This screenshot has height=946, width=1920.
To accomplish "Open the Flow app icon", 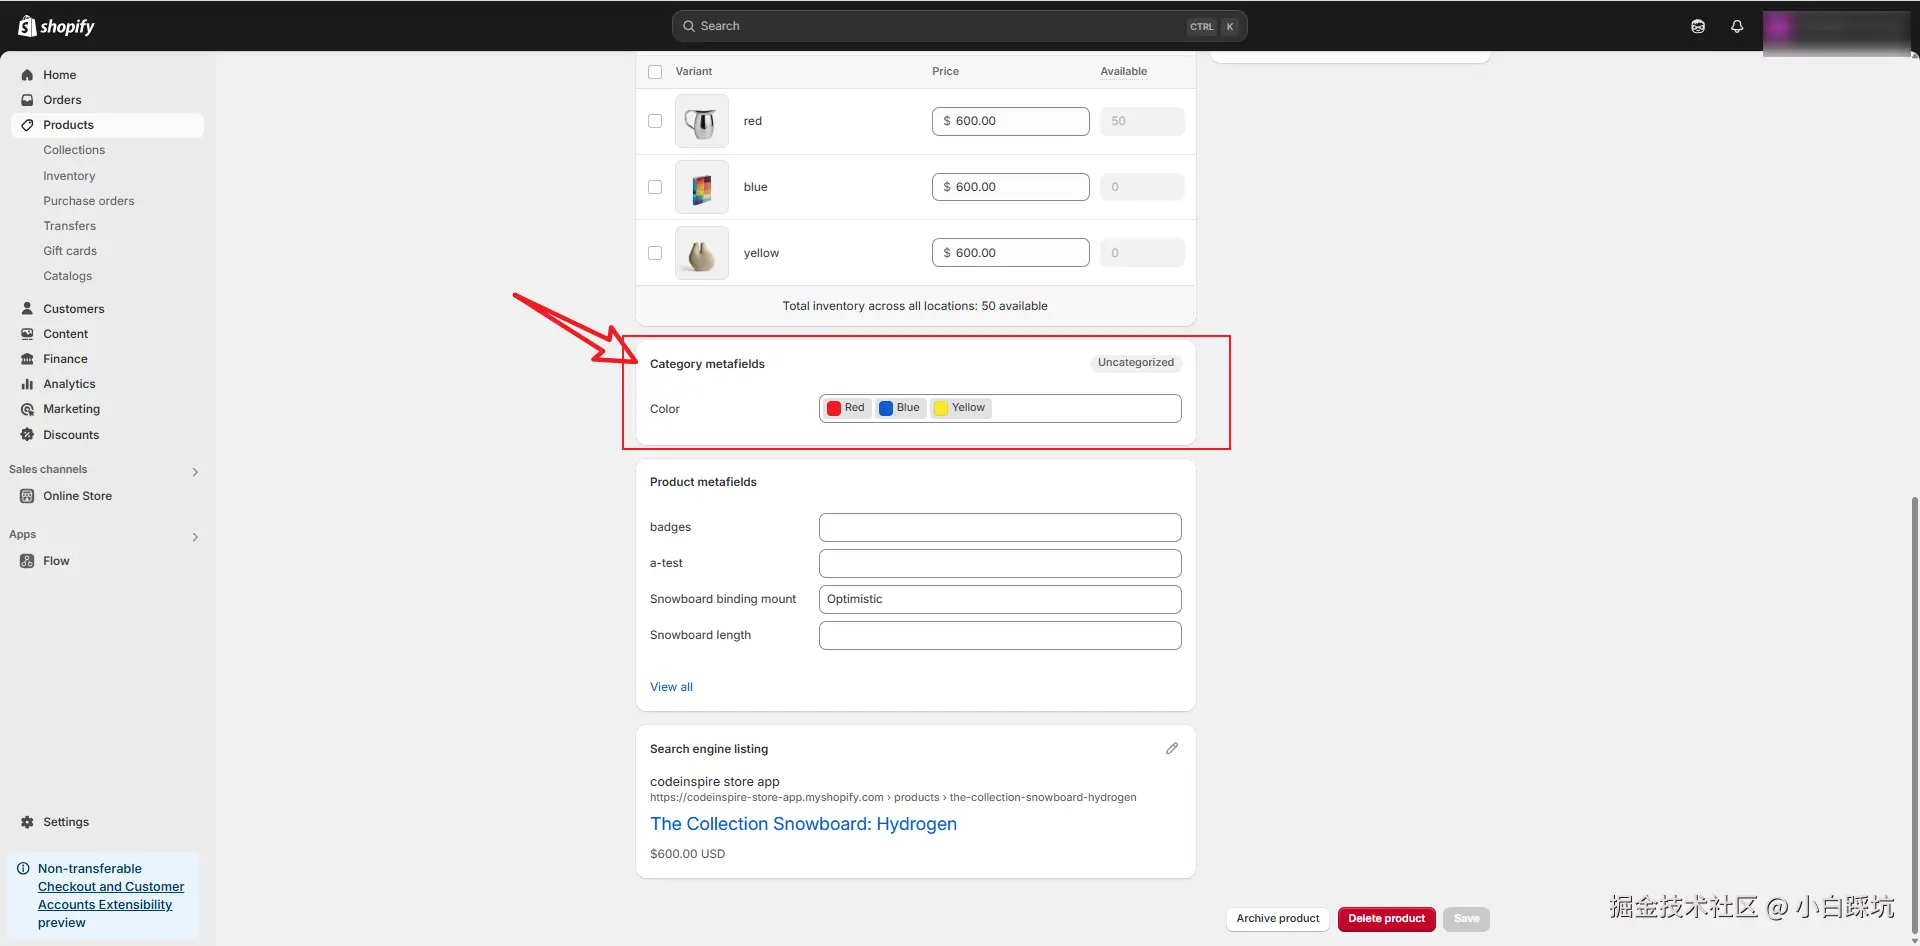I will click(27, 561).
